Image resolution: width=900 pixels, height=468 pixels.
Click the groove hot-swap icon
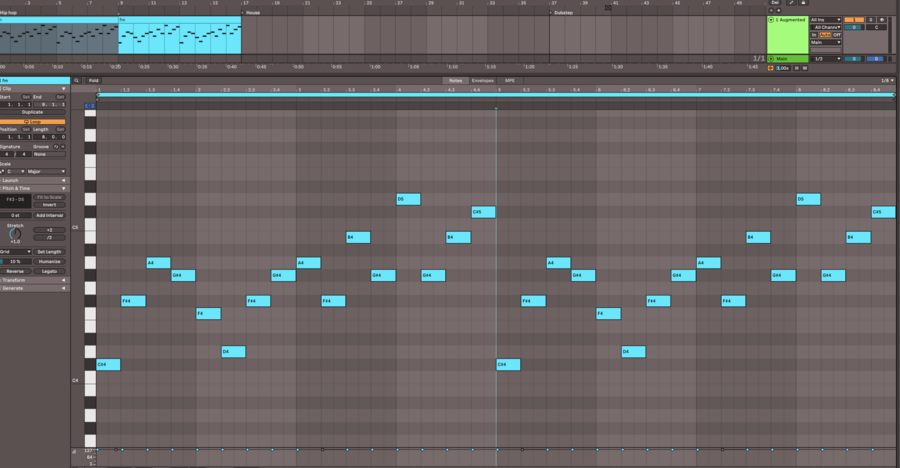[x=56, y=147]
